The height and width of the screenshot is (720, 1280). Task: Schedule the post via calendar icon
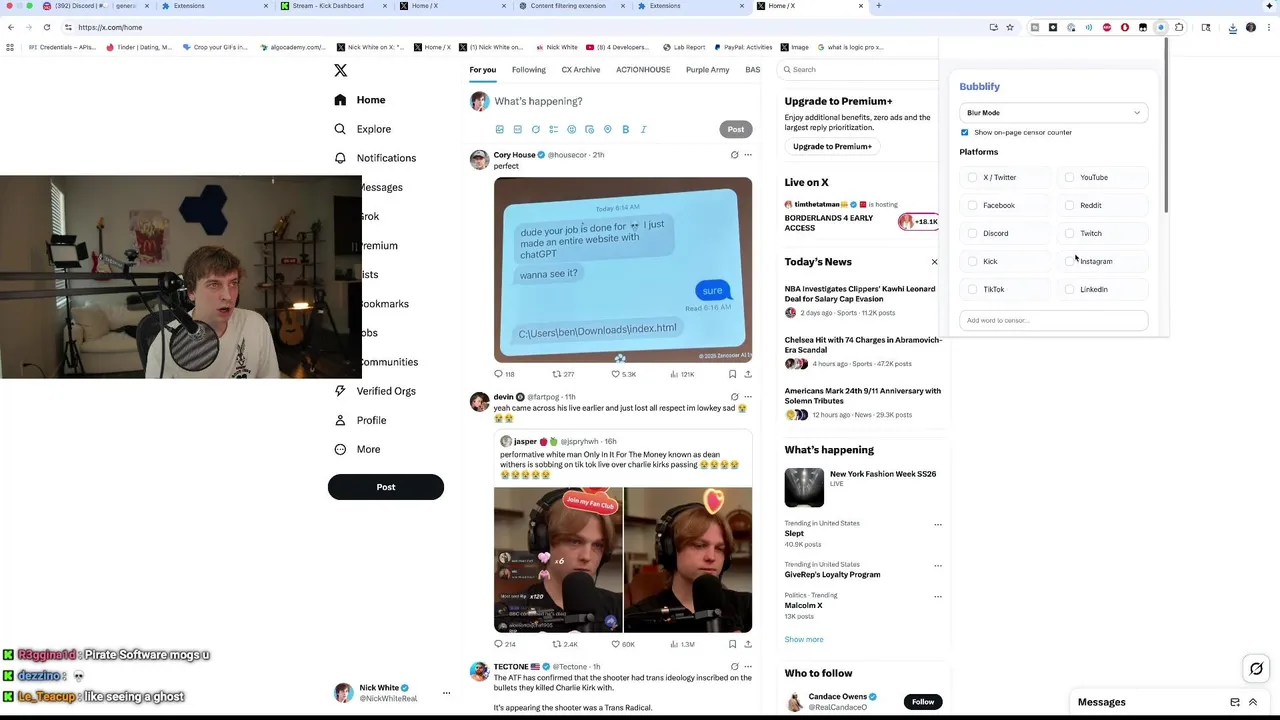[589, 129]
